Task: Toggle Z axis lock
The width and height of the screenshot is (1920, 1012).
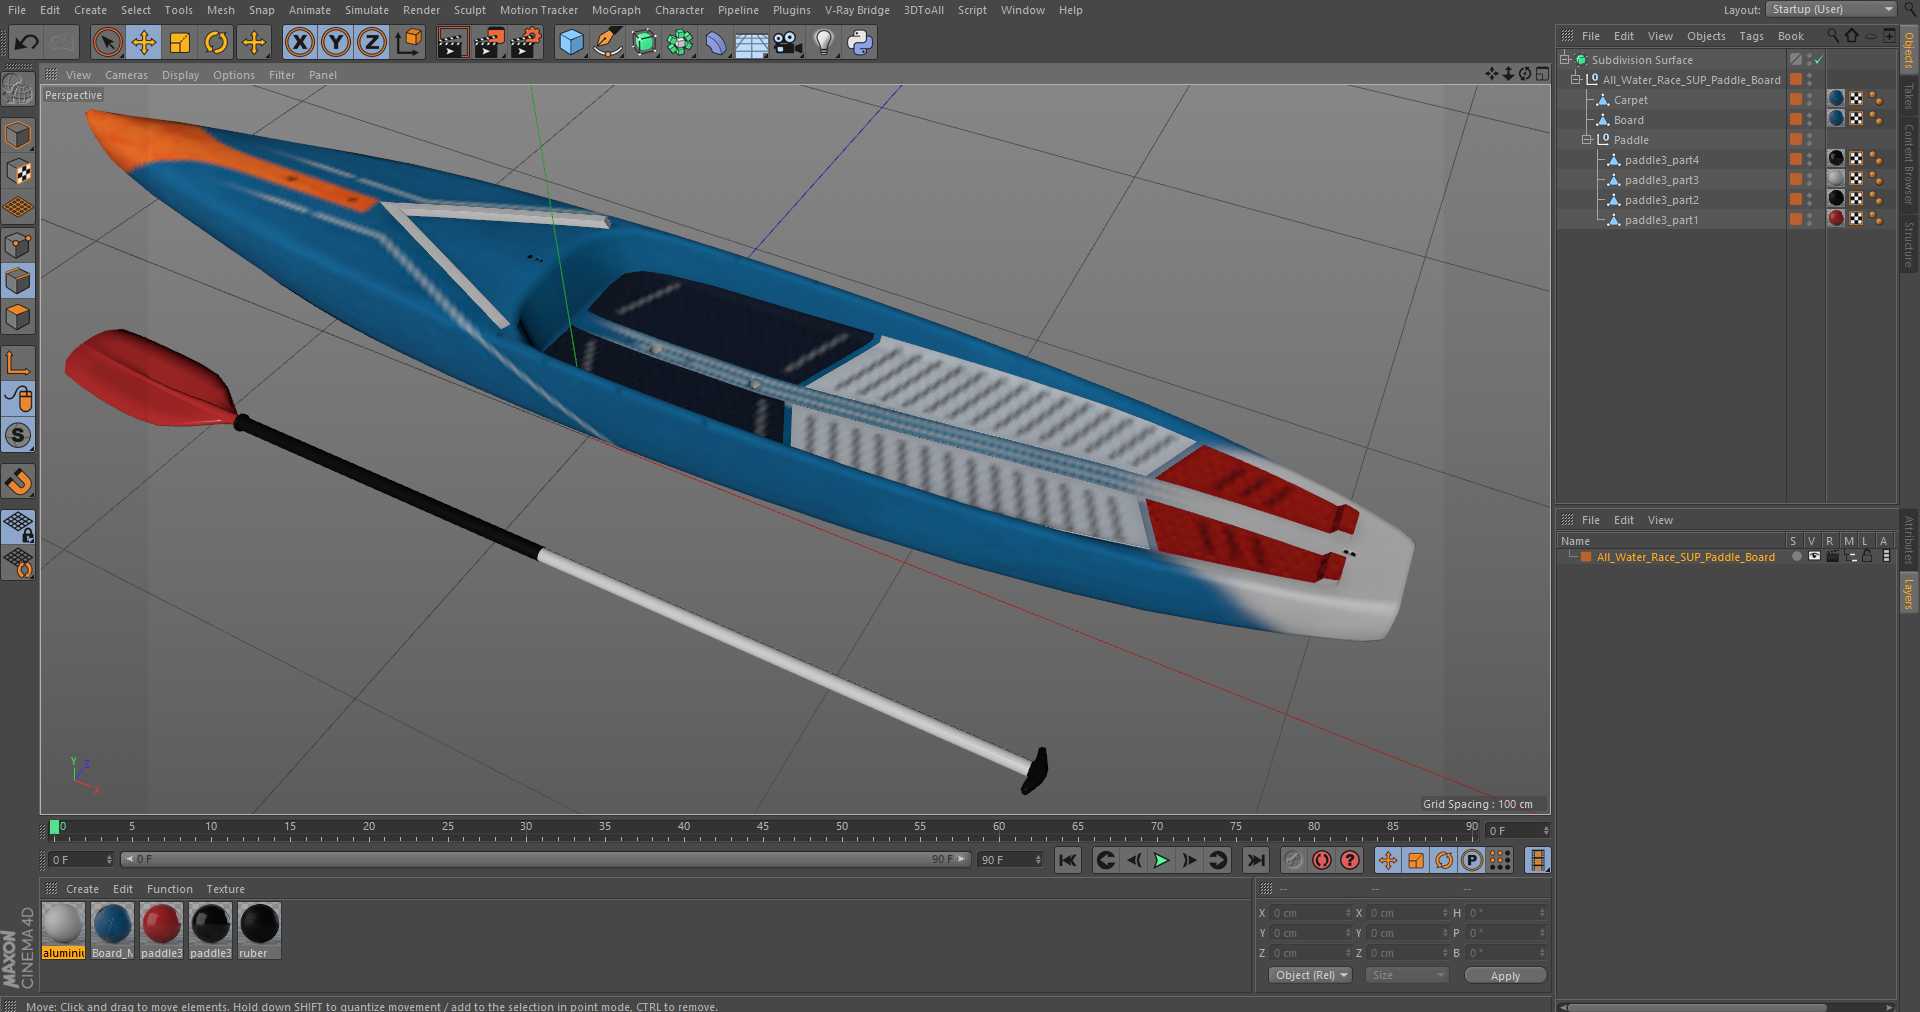Action: point(372,42)
